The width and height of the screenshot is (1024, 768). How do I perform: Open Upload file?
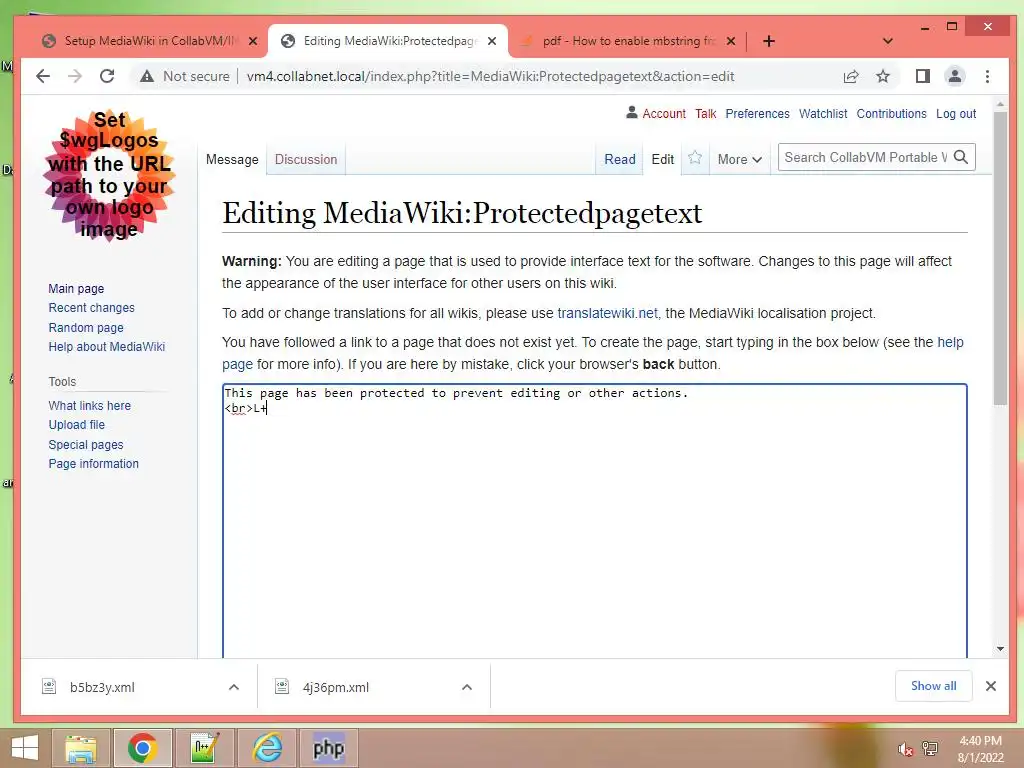pos(76,424)
